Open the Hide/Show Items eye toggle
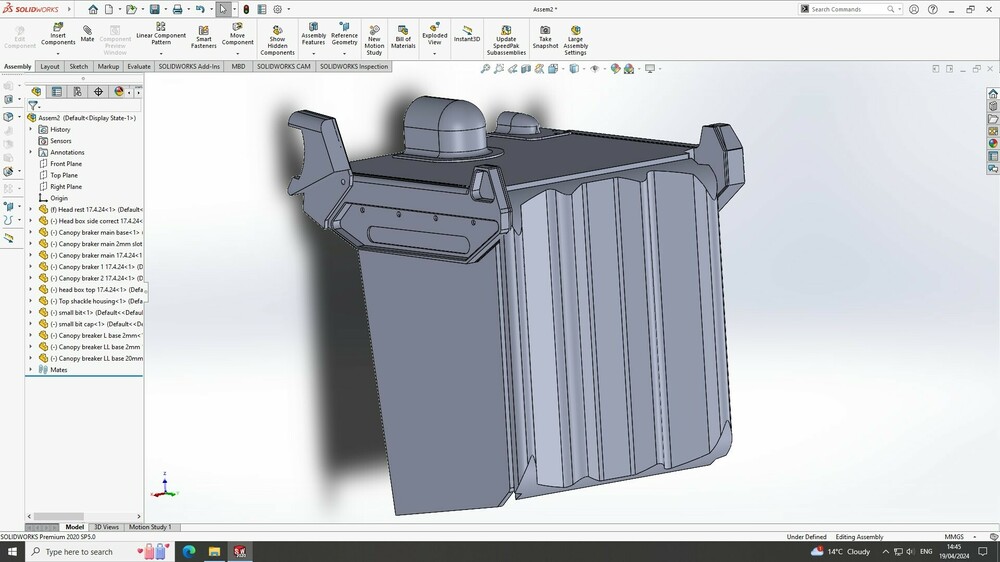 point(595,69)
